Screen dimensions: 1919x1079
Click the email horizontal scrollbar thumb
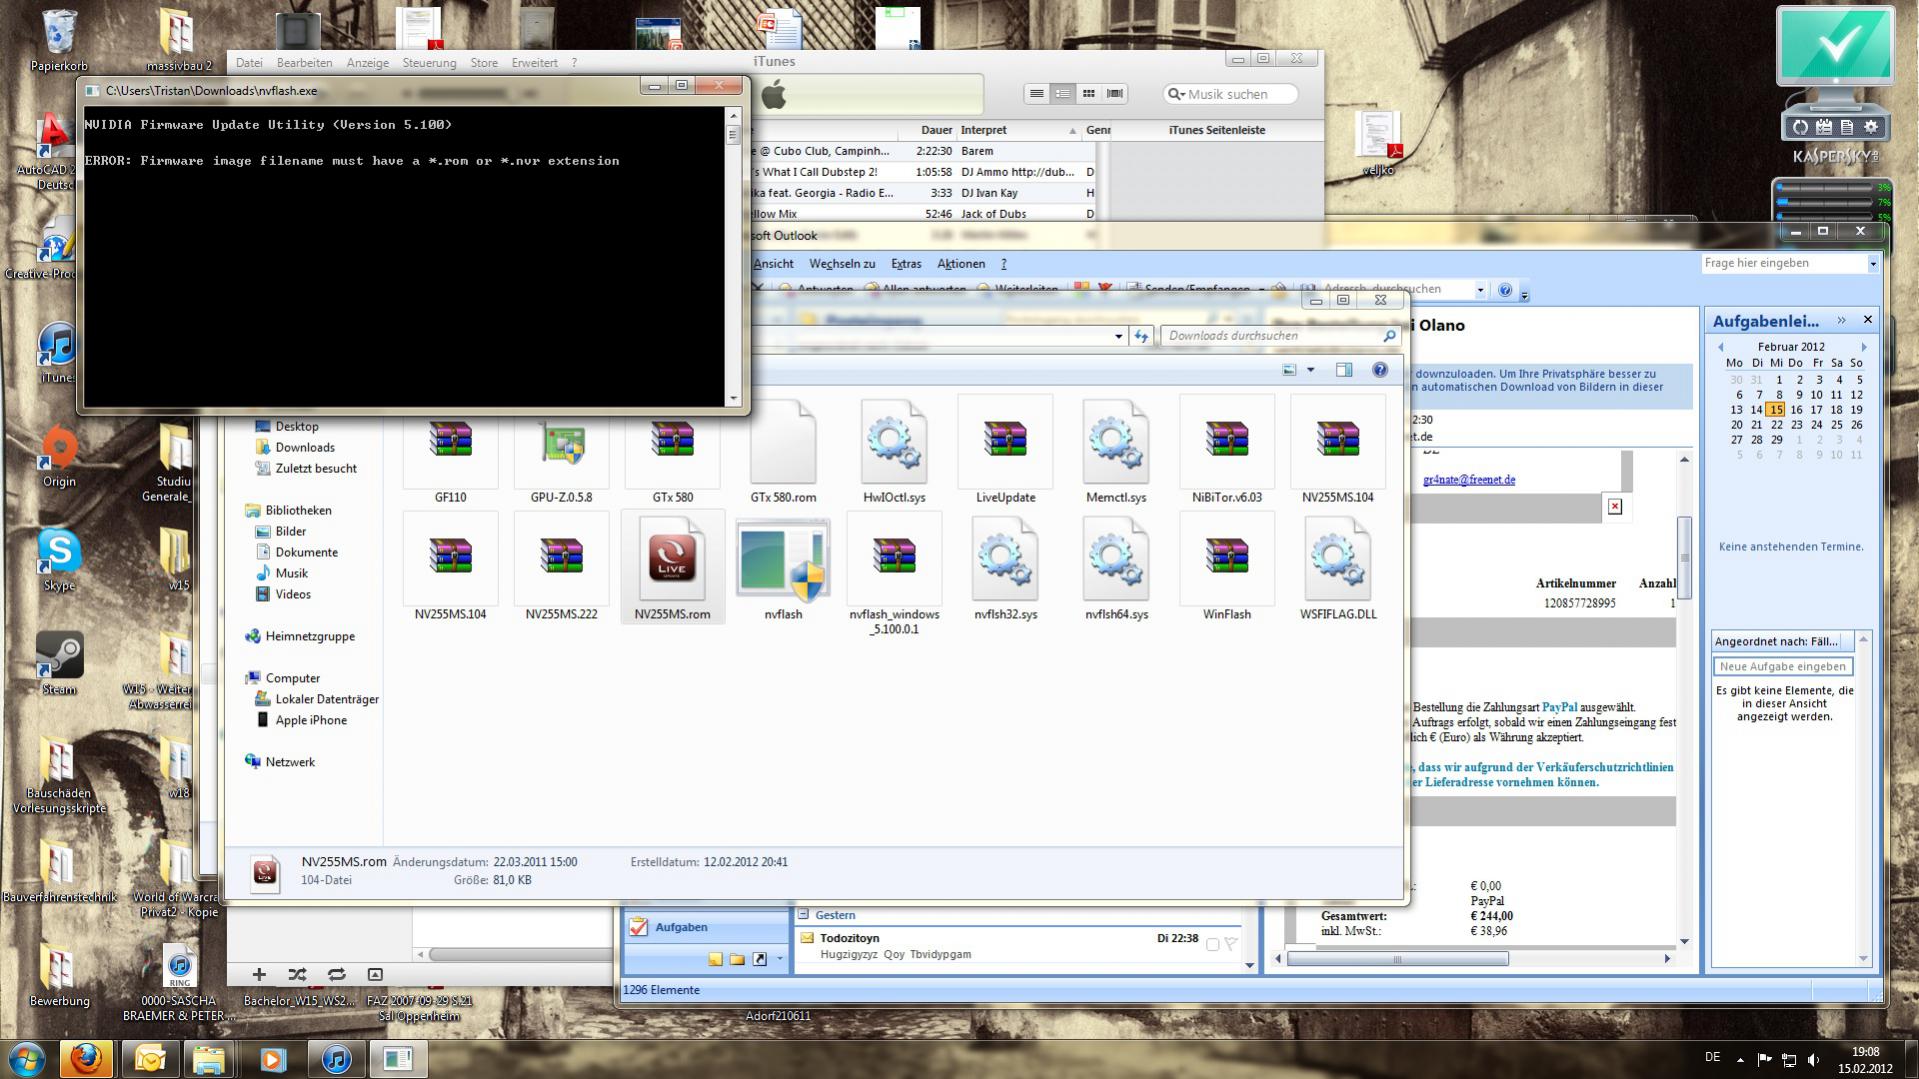(x=1398, y=959)
